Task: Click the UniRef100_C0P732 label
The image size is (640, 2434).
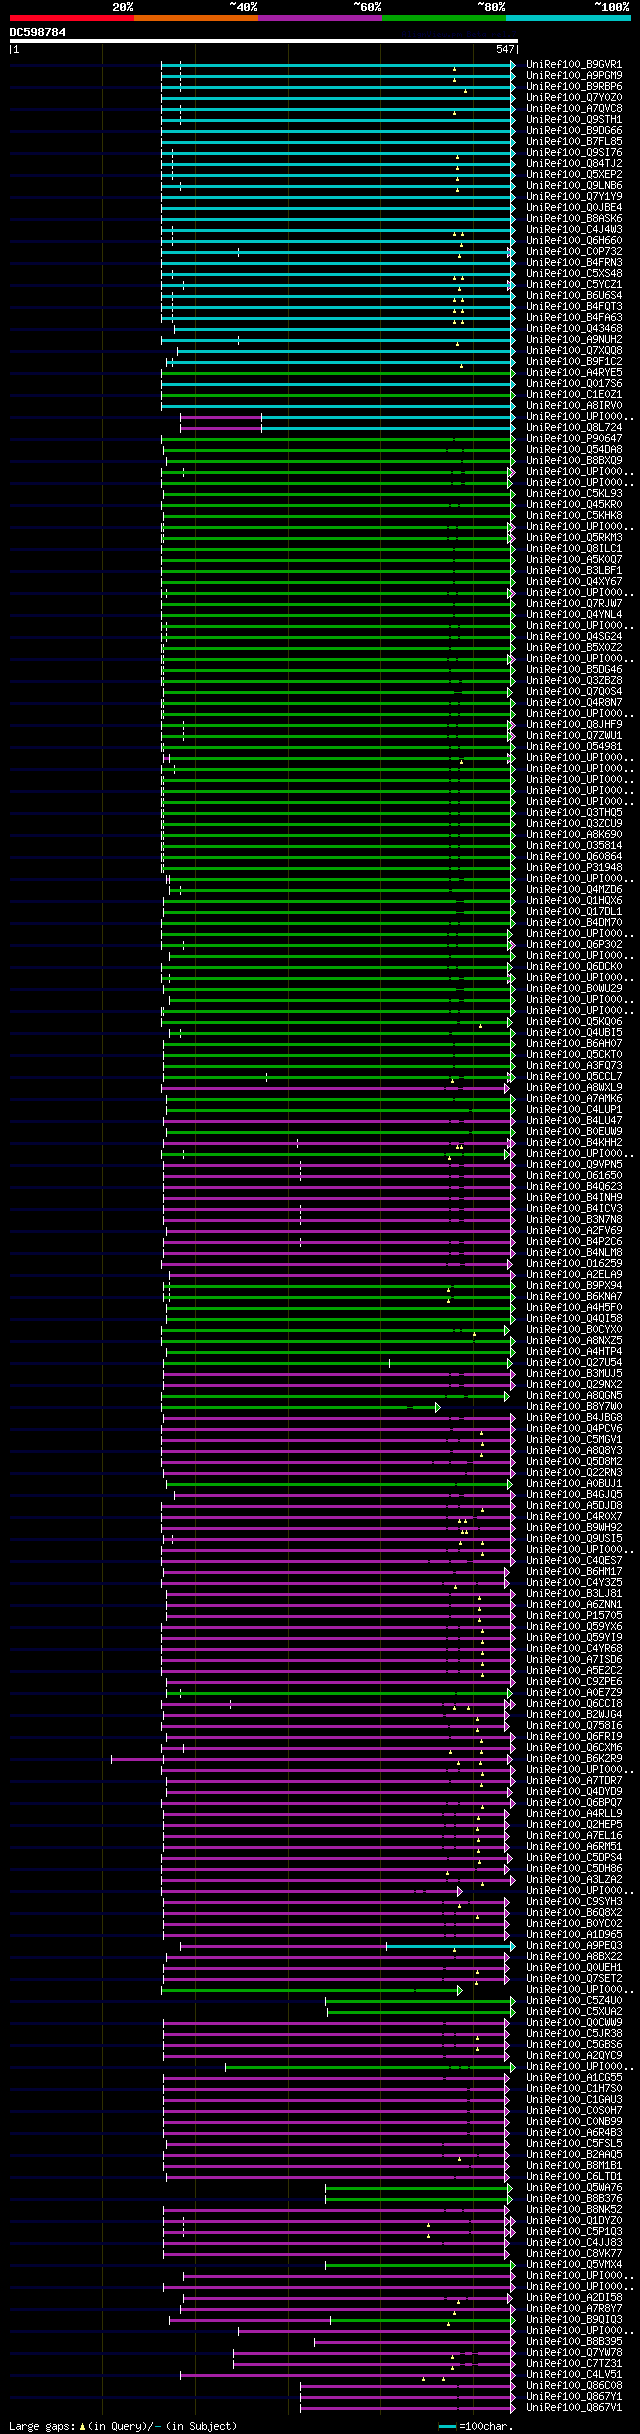Action: tap(574, 252)
